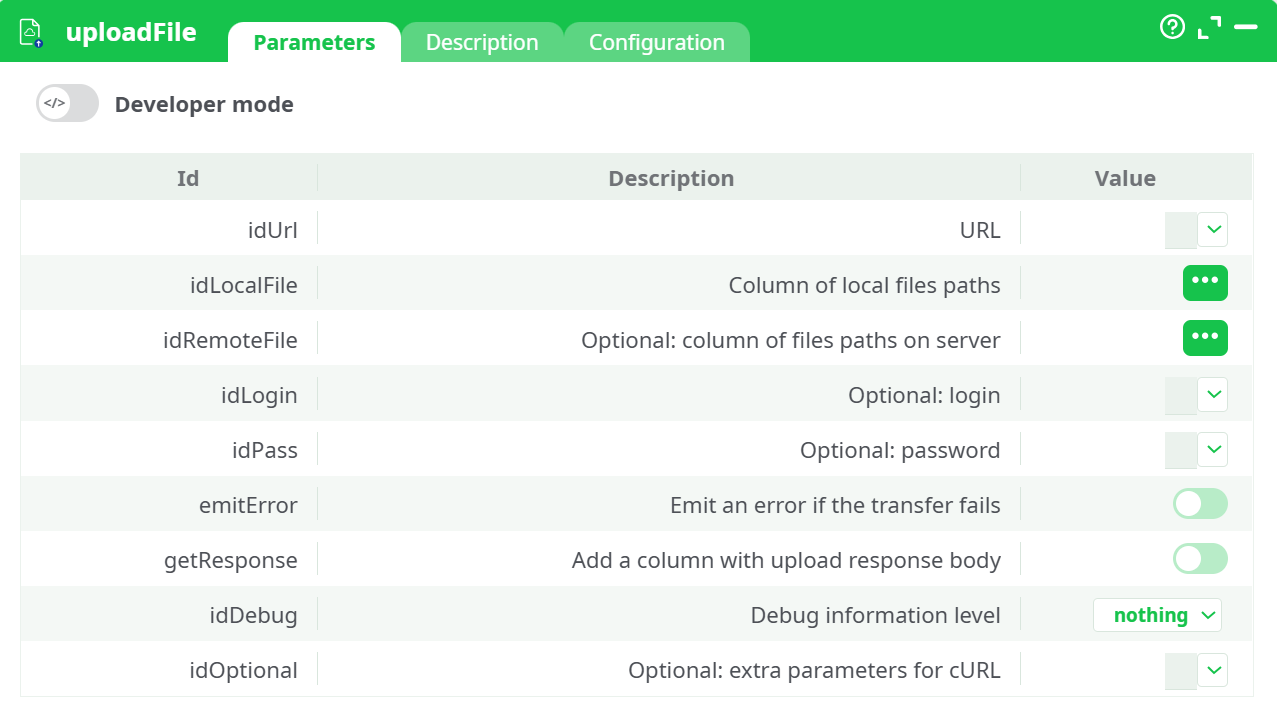This screenshot has width=1277, height=722.
Task: Open the Optional: password value selector
Action: click(x=1212, y=449)
